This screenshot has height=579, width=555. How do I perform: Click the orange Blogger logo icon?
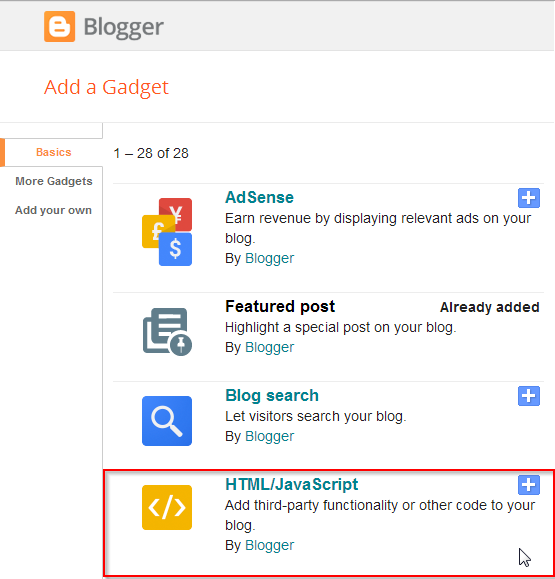[59, 26]
